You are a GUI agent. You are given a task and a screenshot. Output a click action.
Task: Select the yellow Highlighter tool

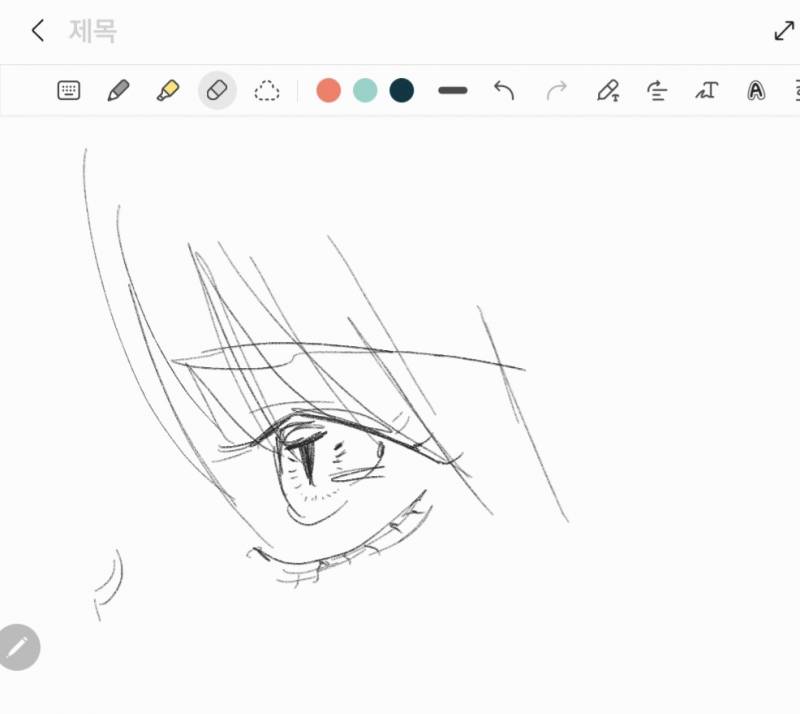click(168, 90)
